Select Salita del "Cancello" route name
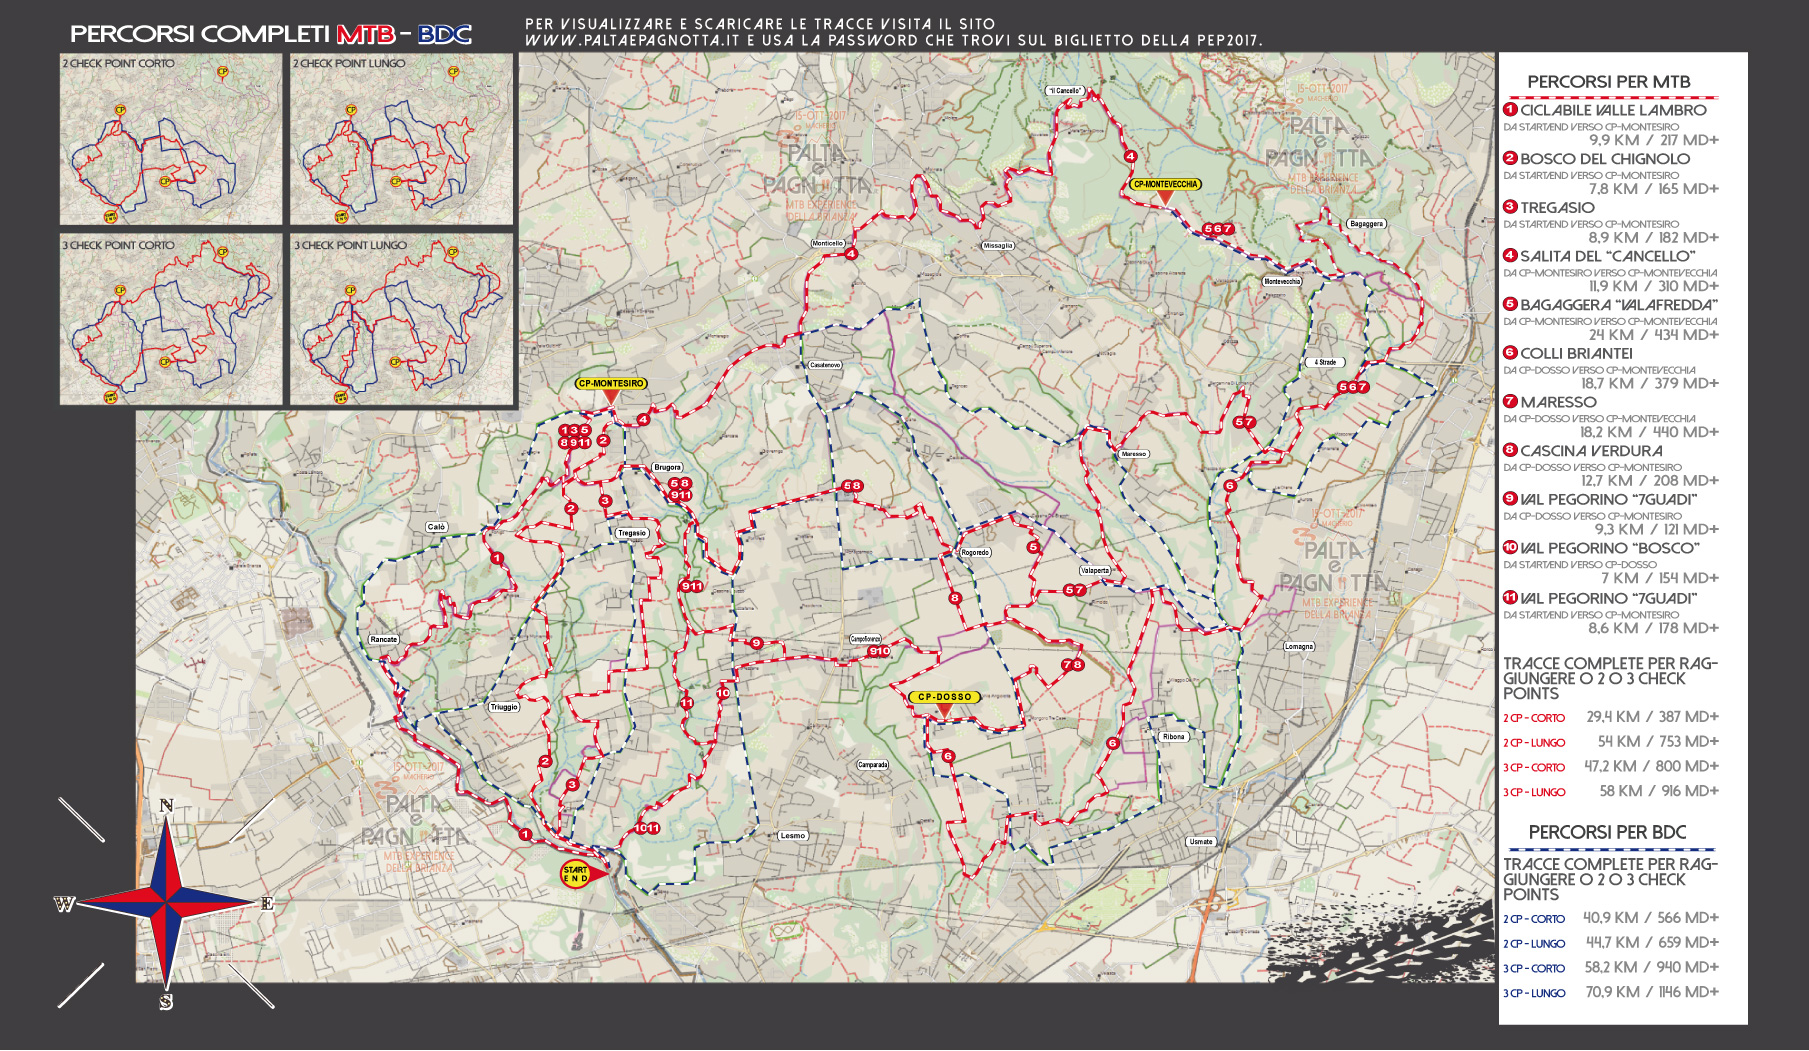The width and height of the screenshot is (1809, 1051). pos(1607,256)
